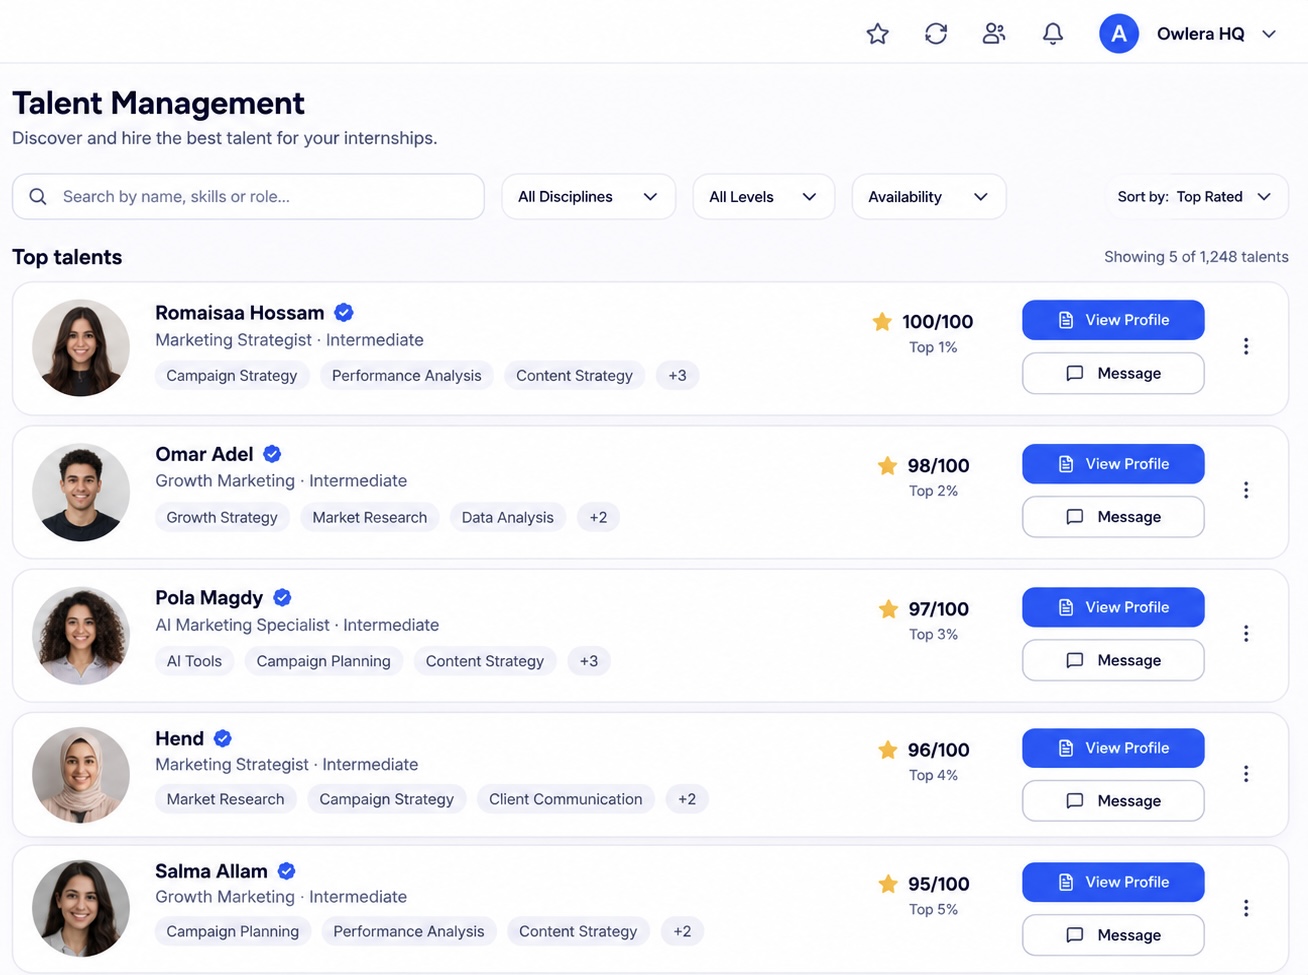Screen dimensions: 1308x975
Task: Focus the talent search field
Action: point(248,197)
